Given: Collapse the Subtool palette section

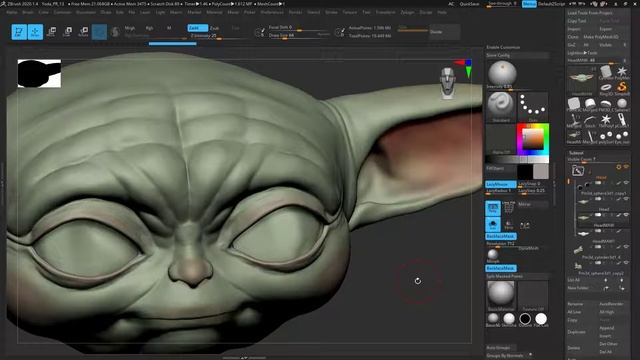Looking at the screenshot, I should (576, 153).
